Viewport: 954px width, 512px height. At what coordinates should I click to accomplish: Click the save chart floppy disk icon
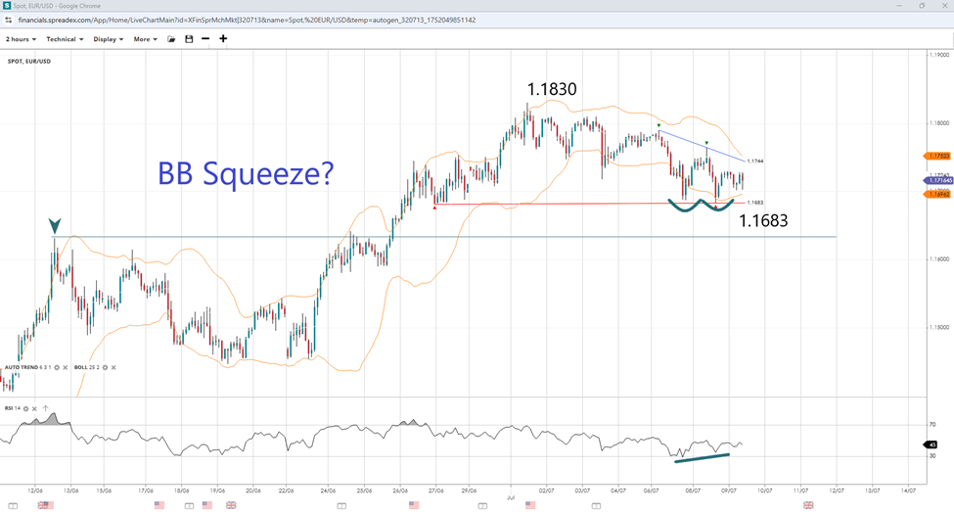click(x=188, y=39)
